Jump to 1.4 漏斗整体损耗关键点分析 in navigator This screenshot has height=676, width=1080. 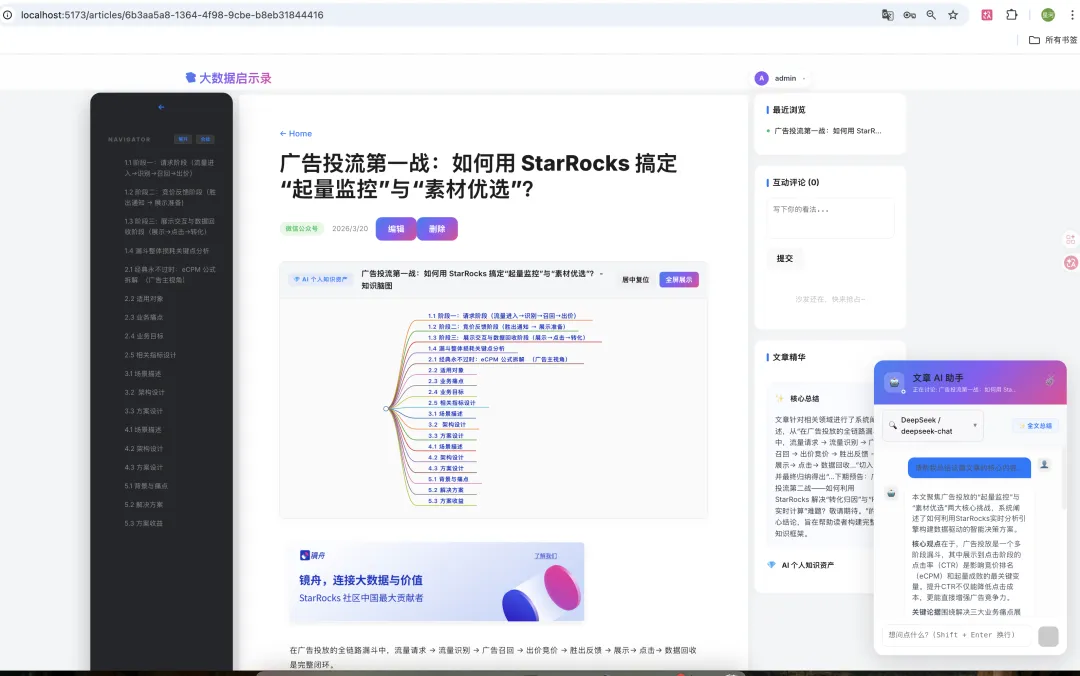[167, 251]
